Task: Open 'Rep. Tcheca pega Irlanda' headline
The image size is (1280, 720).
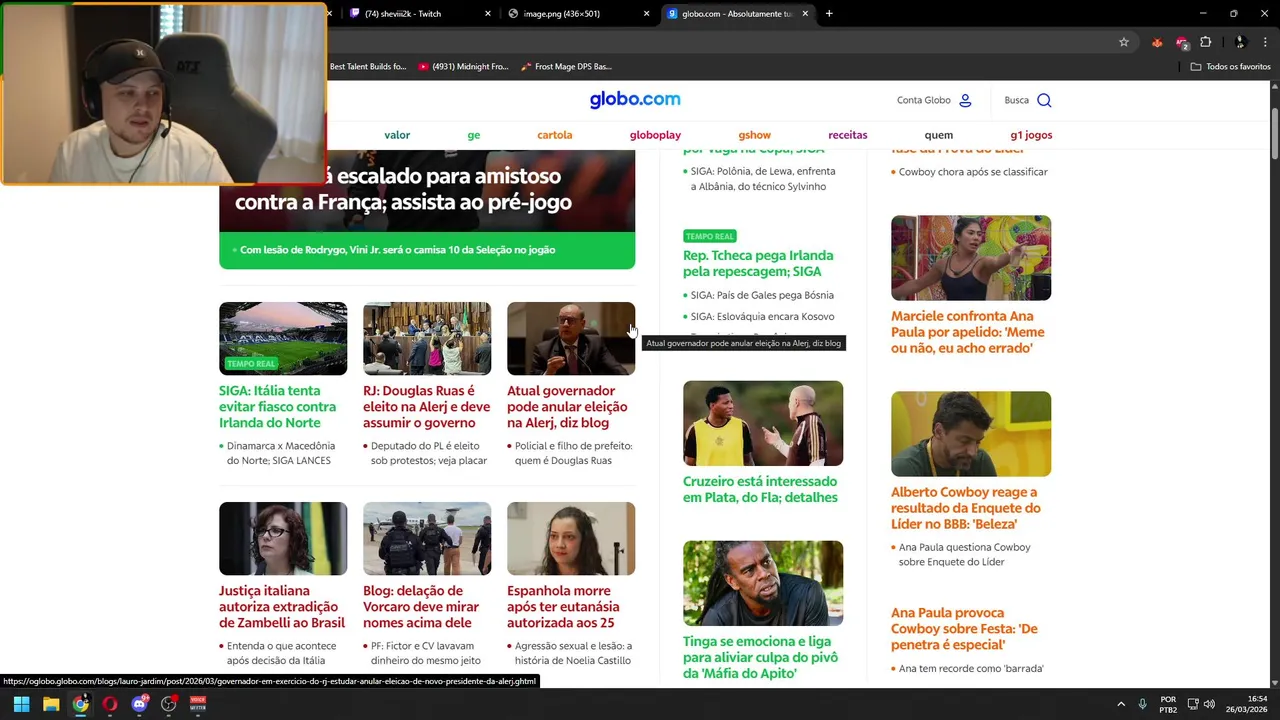Action: [758, 263]
